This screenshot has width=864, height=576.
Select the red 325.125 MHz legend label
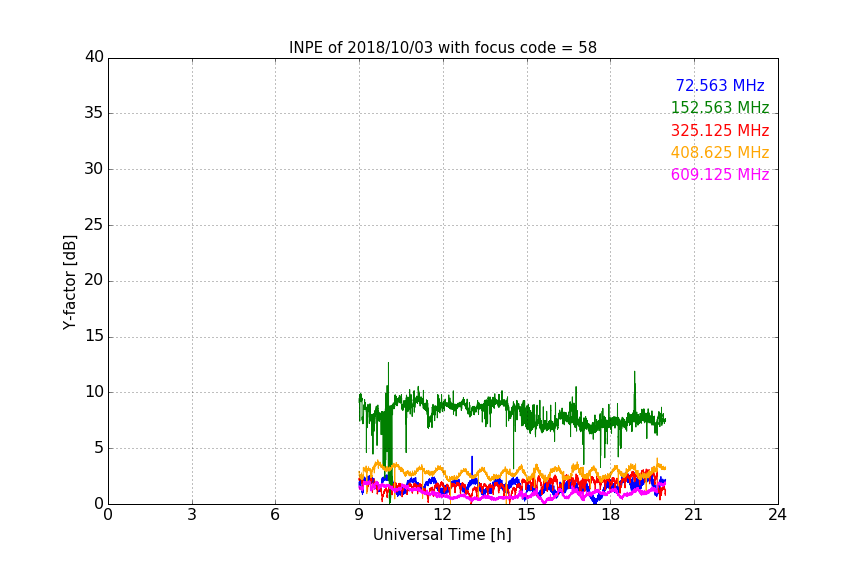[720, 131]
